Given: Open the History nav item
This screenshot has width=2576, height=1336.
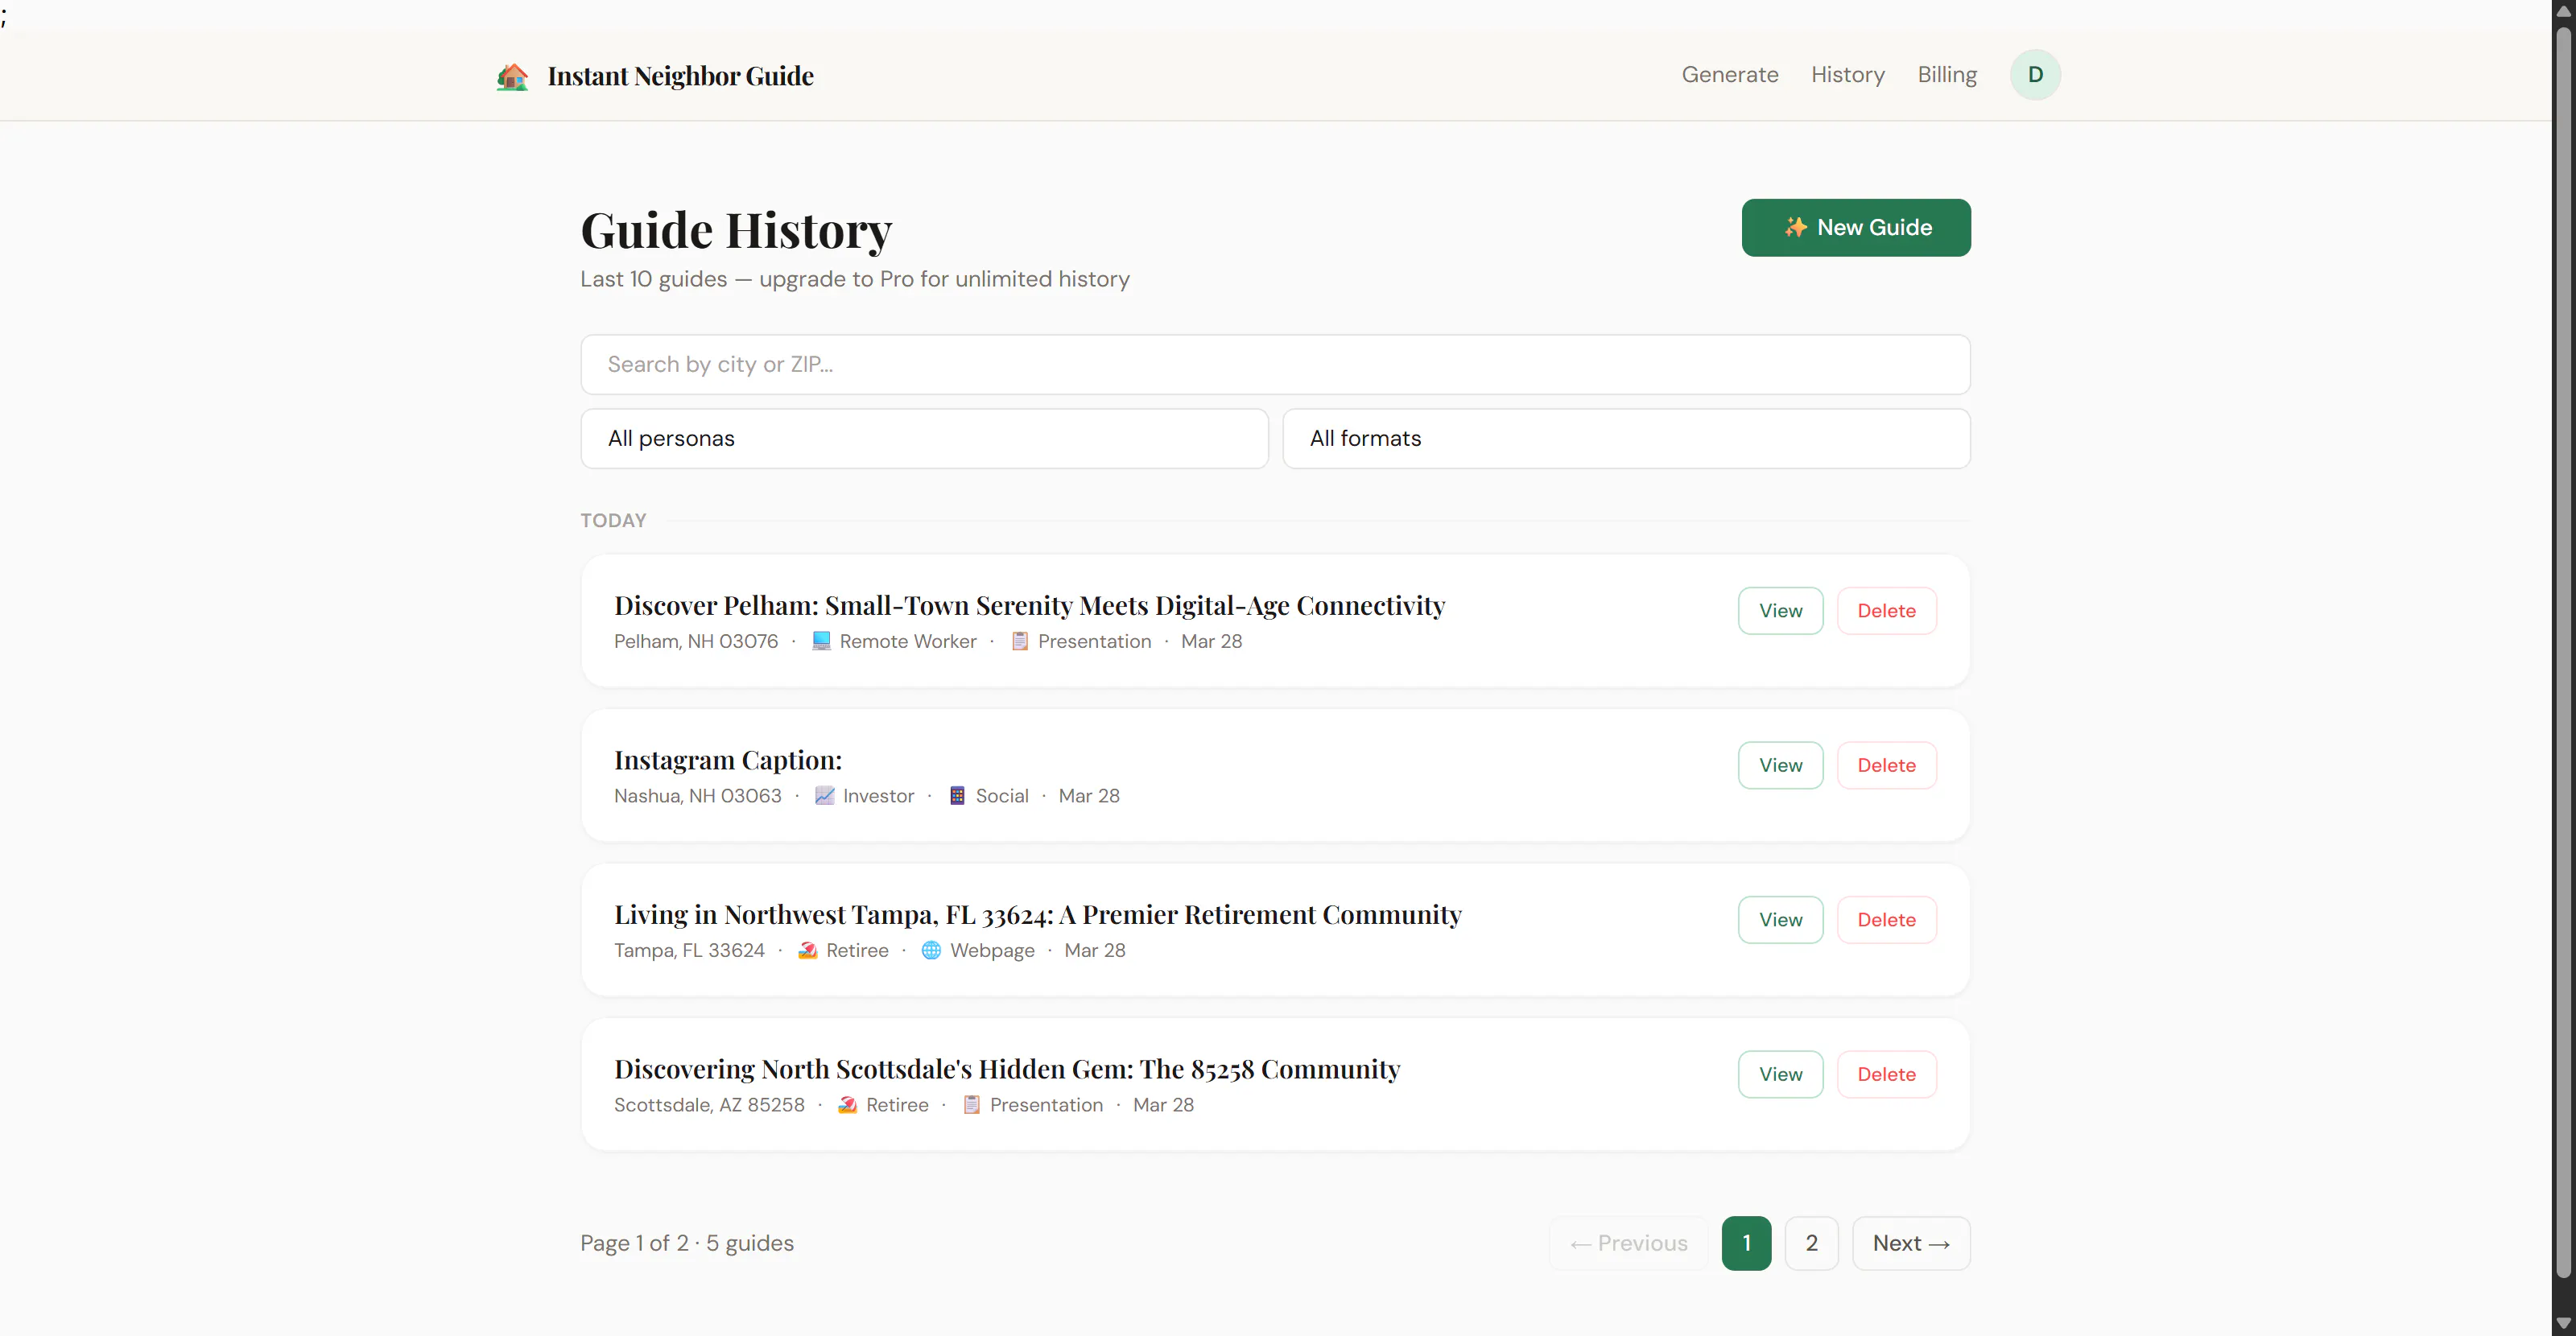Looking at the screenshot, I should 1848,75.
